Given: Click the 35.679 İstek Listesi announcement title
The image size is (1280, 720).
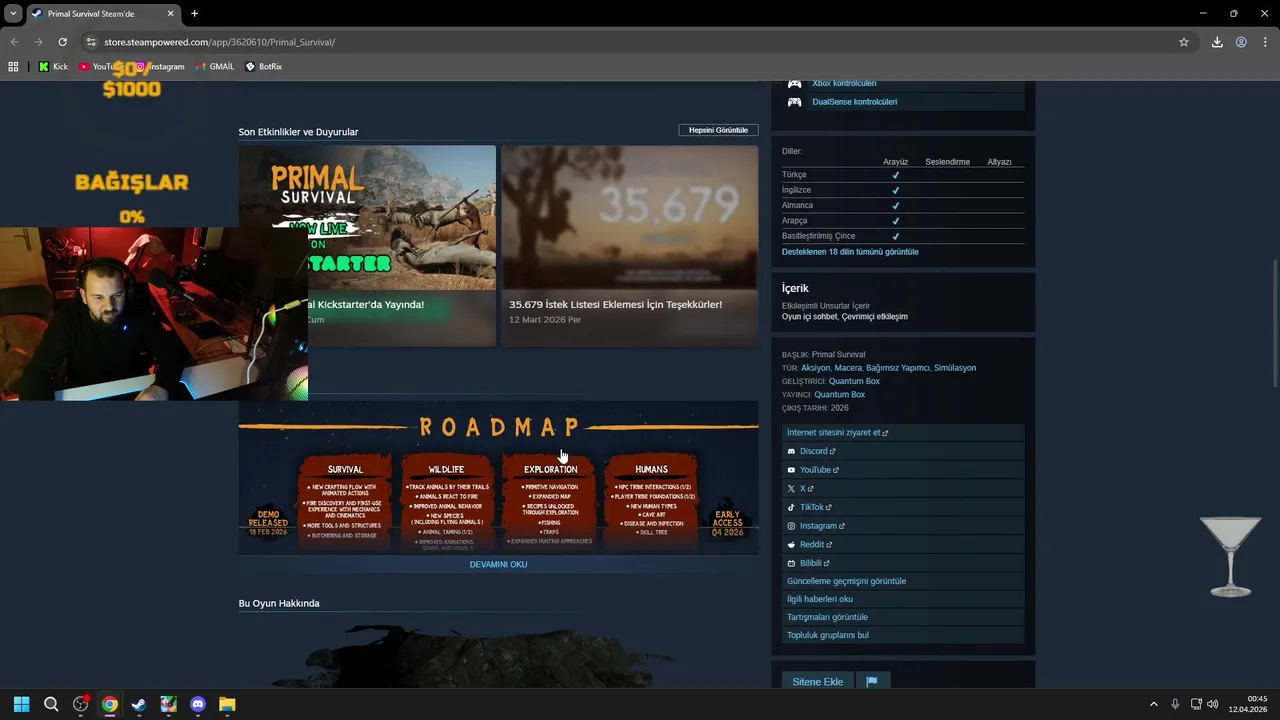Looking at the screenshot, I should point(615,304).
